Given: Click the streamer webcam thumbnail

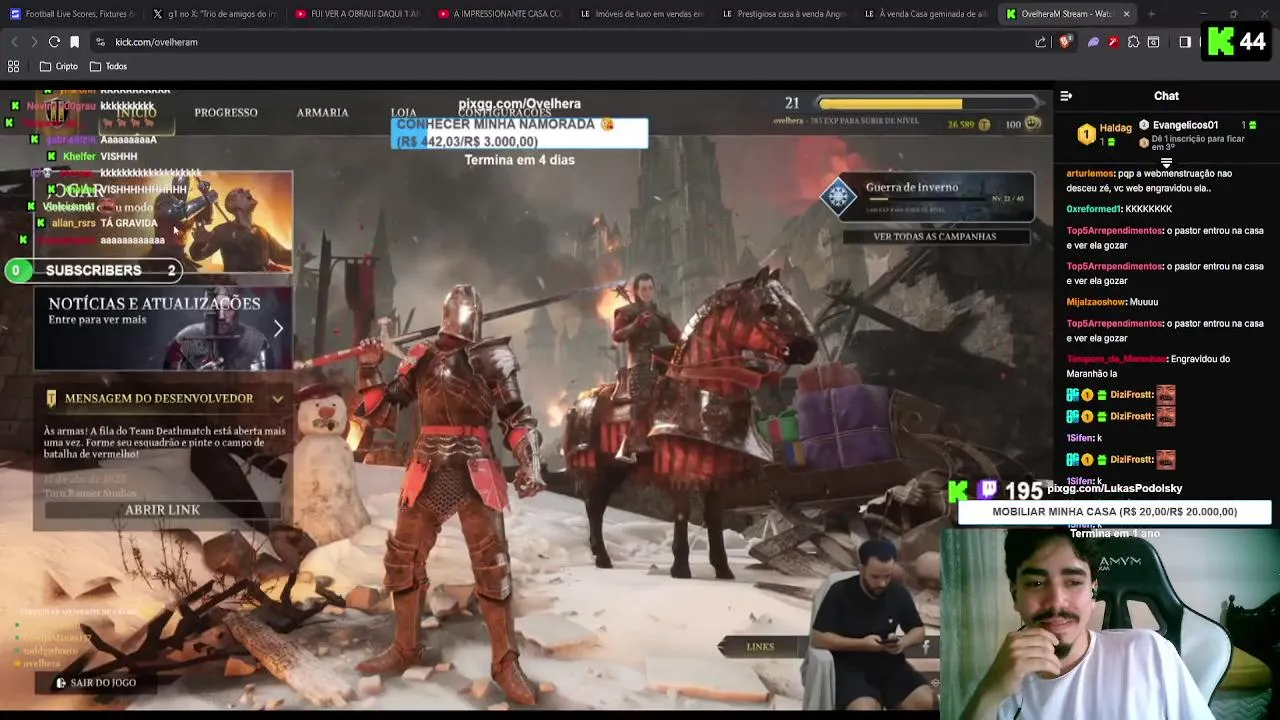Looking at the screenshot, I should pyautogui.click(x=1110, y=625).
